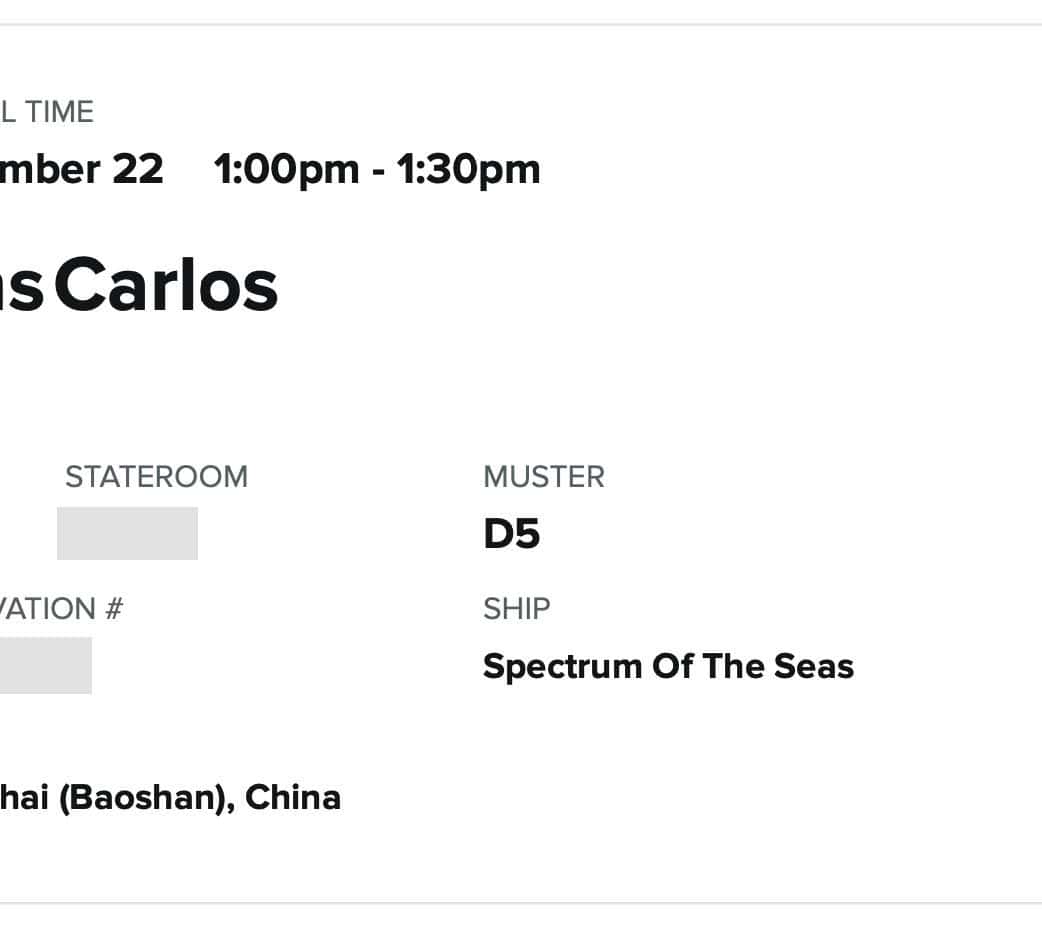Select the muster station value D5

pyautogui.click(x=511, y=535)
